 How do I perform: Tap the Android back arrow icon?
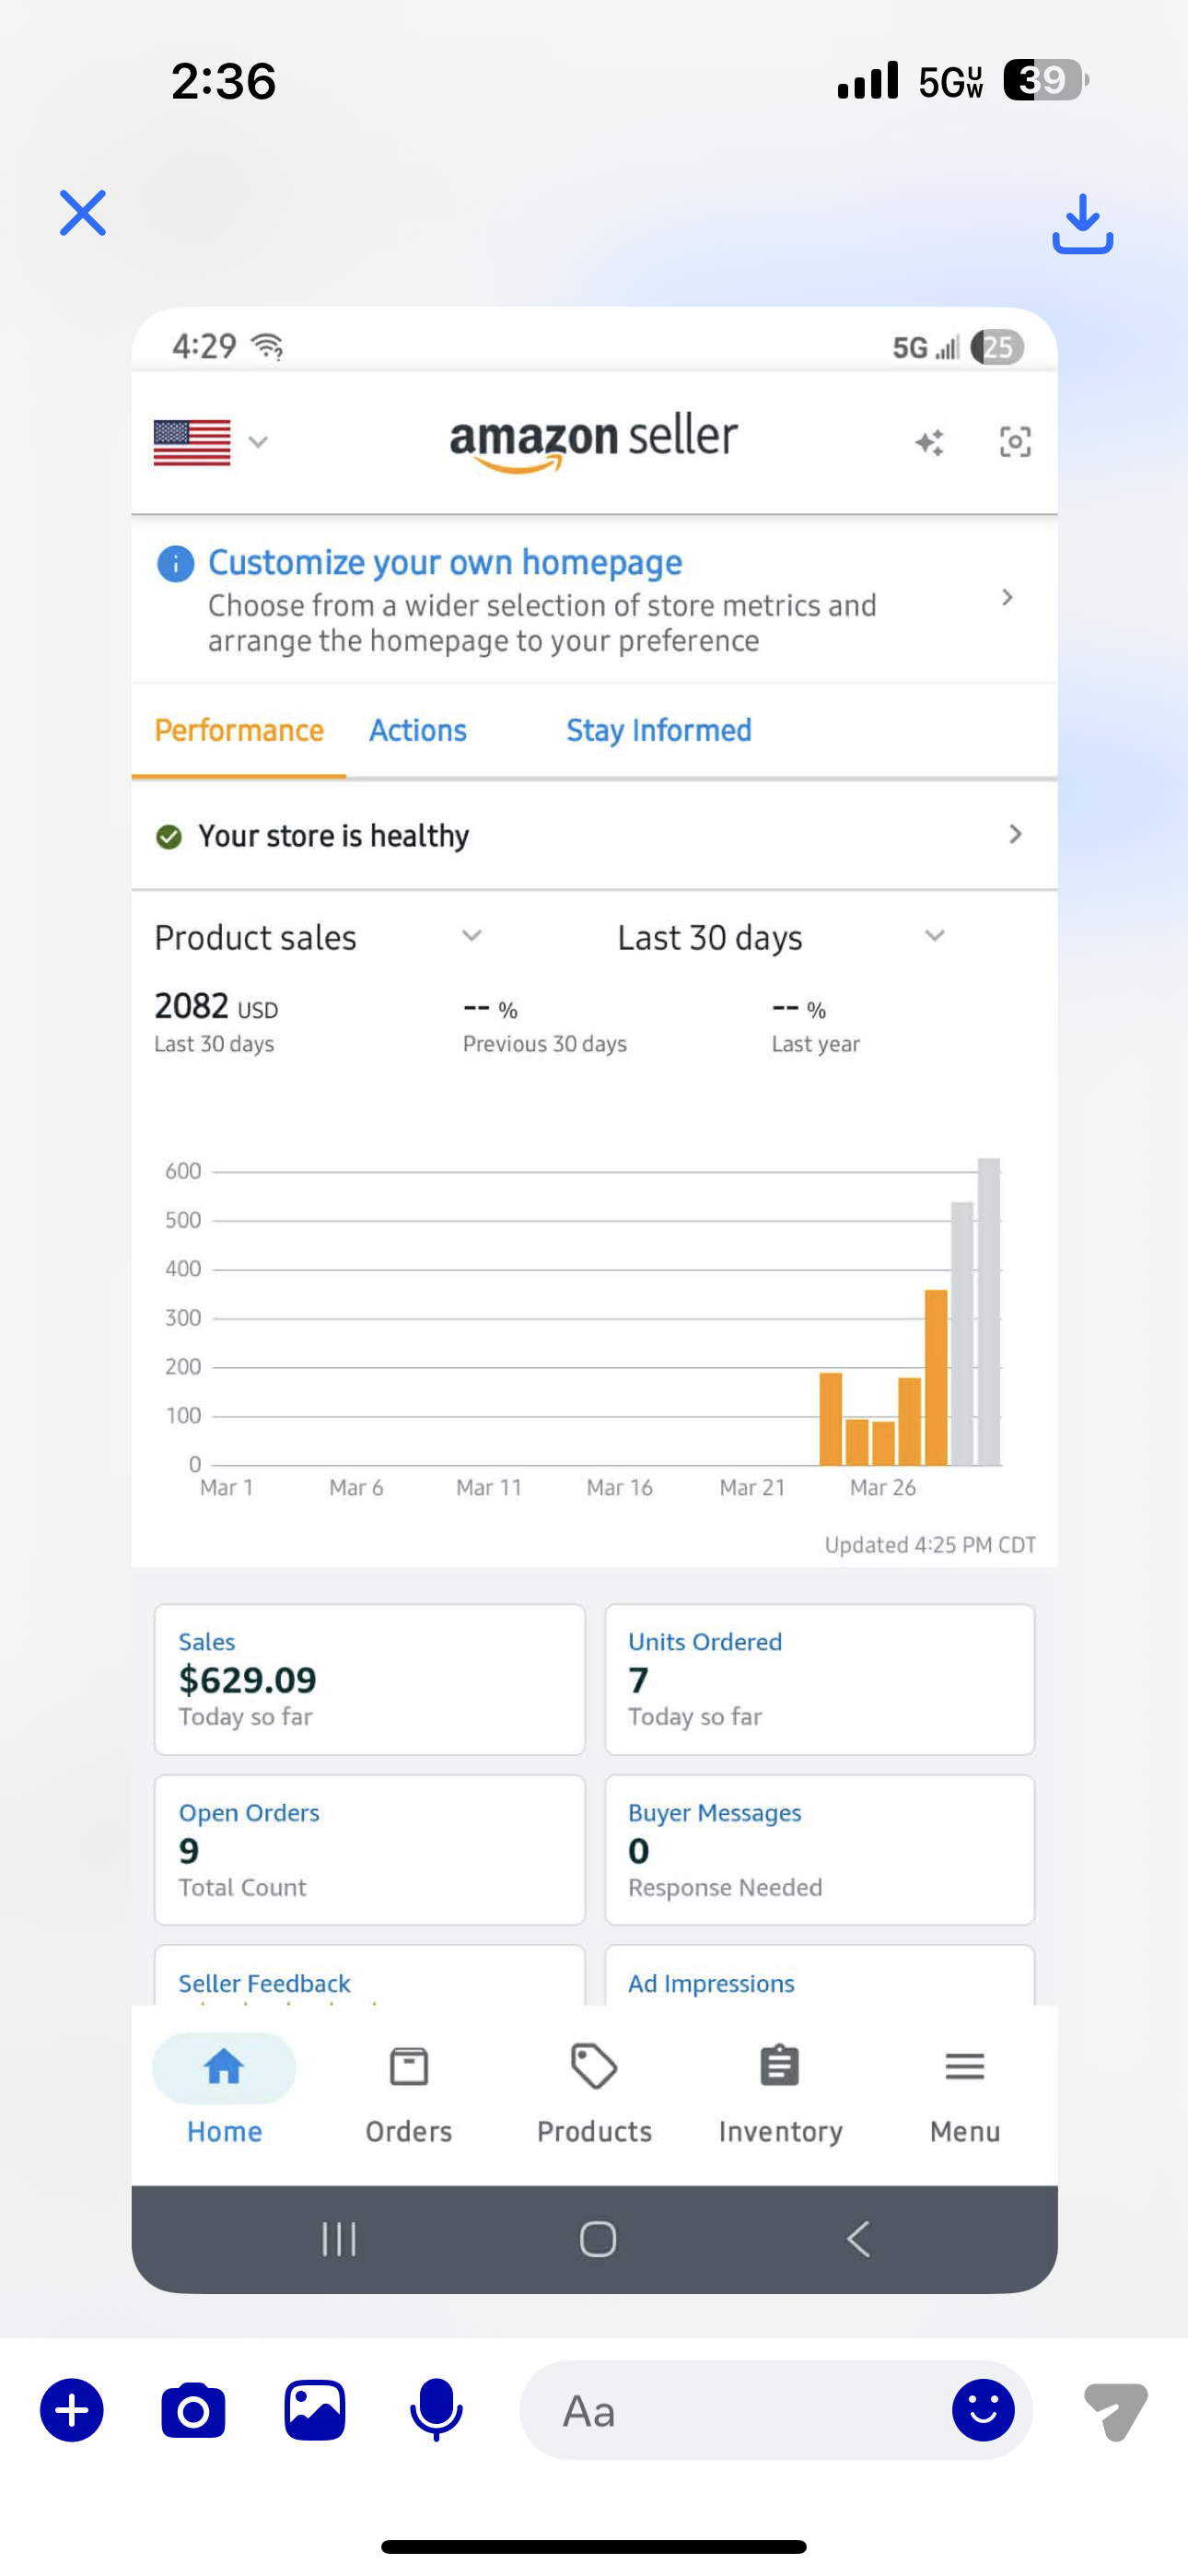click(858, 2239)
